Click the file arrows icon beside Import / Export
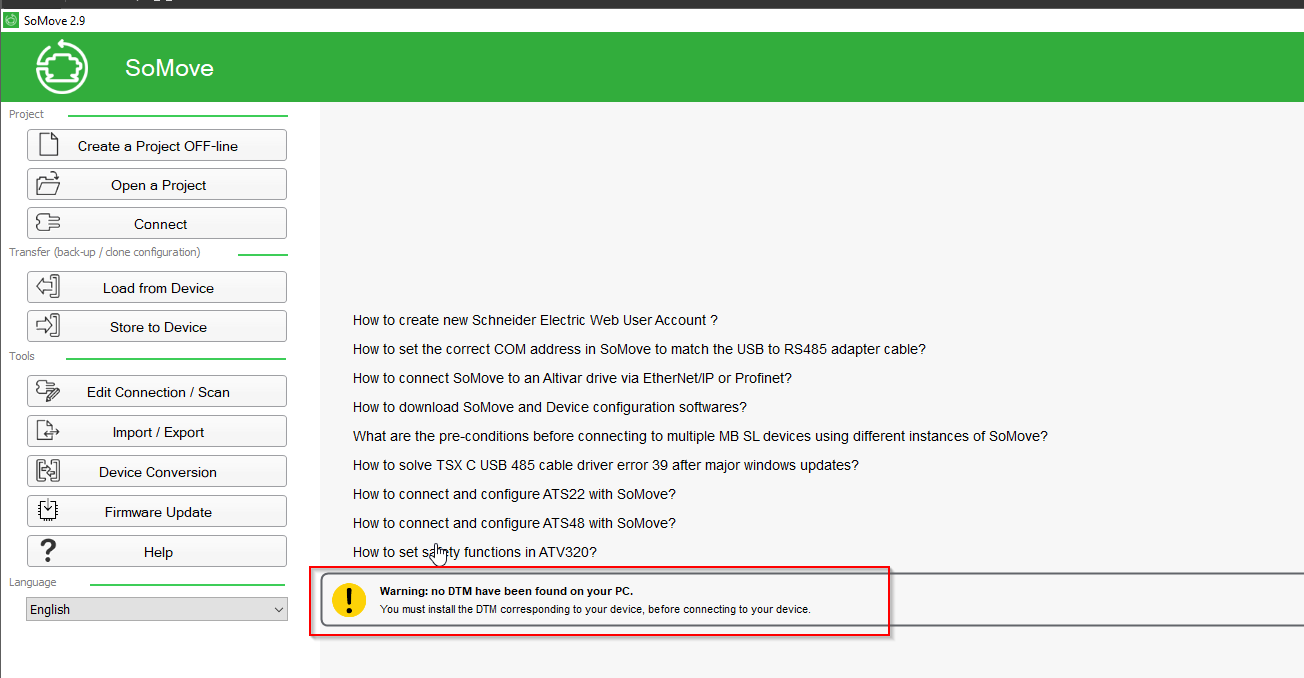Screen dimensions: 1304x678 (x=48, y=431)
